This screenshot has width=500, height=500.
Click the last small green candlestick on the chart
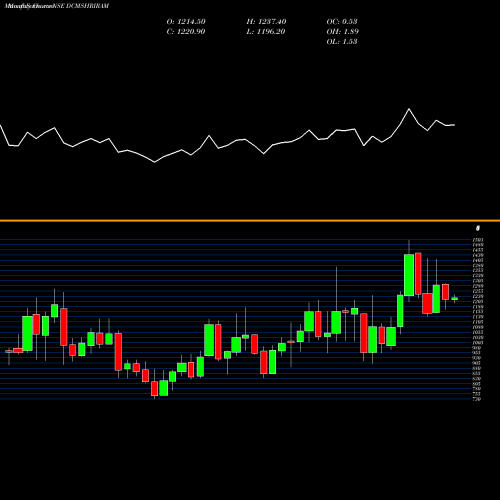[x=455, y=299]
